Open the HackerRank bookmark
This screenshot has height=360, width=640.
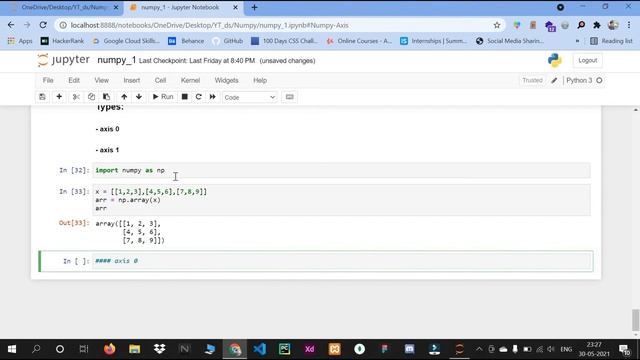point(62,41)
